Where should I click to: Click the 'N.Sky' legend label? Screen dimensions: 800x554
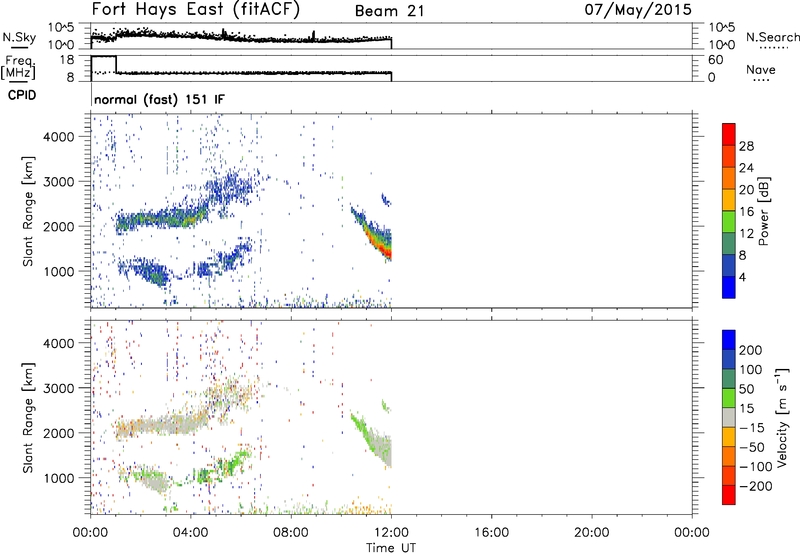click(19, 38)
